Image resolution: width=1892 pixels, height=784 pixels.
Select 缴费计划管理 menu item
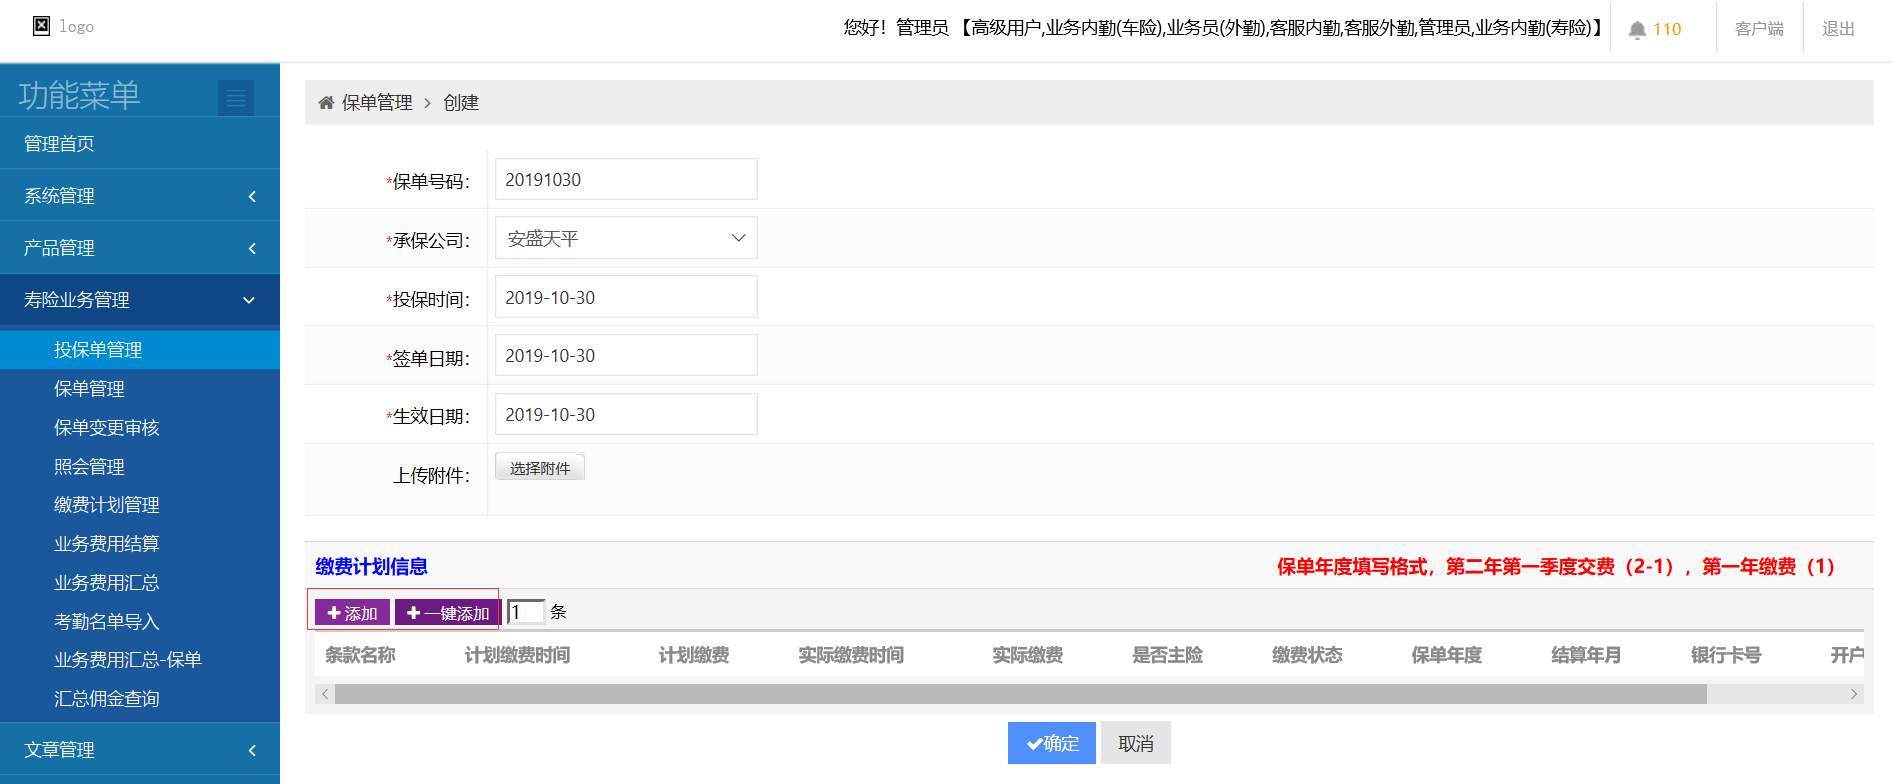click(107, 505)
